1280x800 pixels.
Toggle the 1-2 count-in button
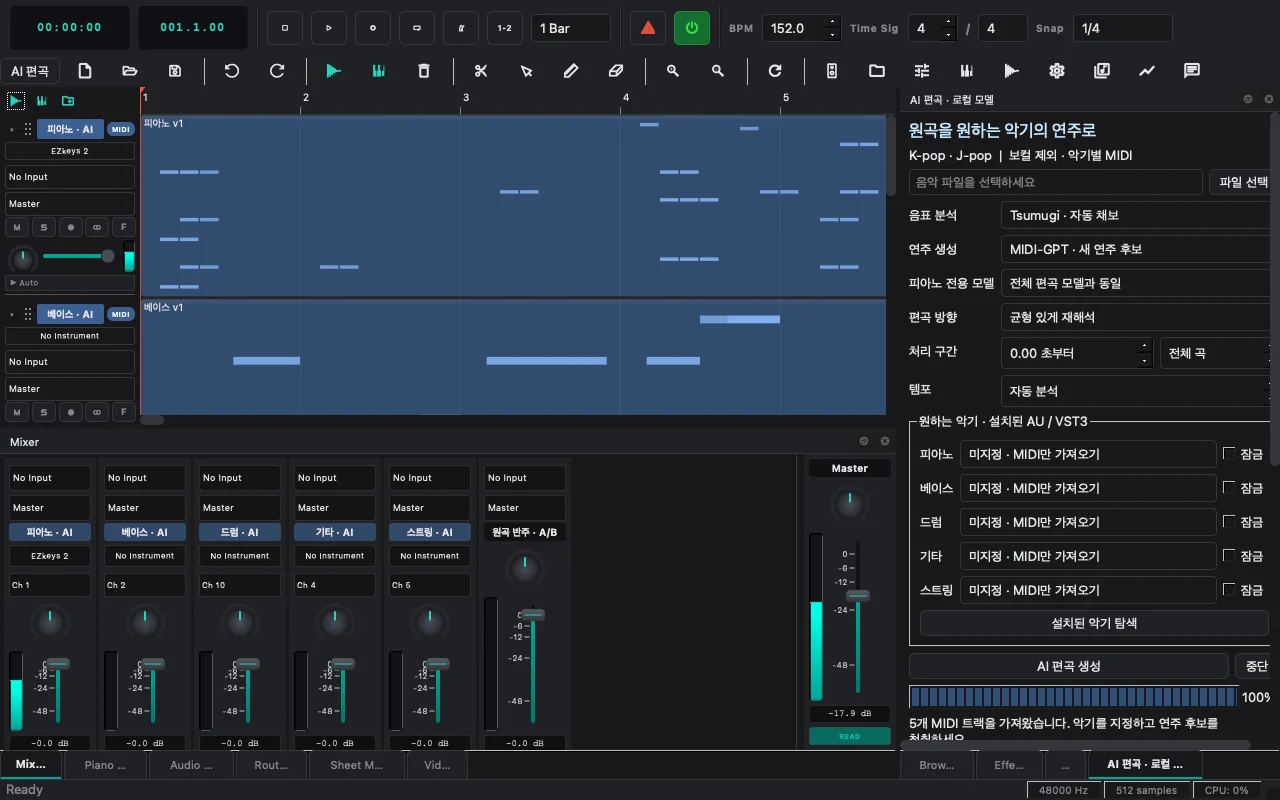tap(505, 28)
